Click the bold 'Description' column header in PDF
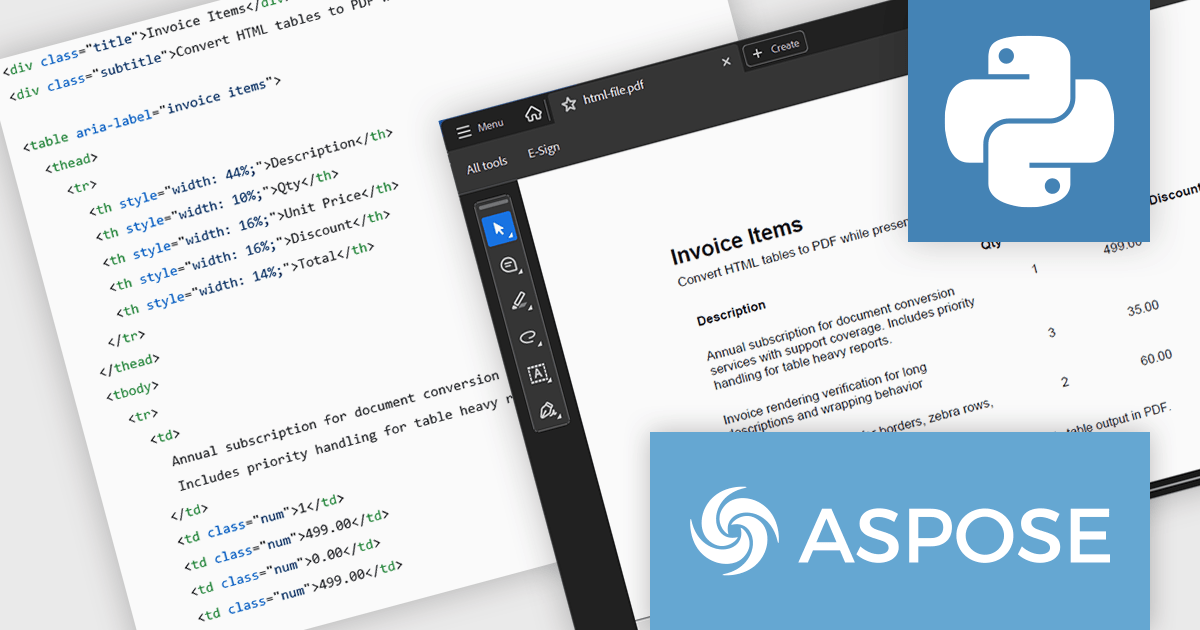The width and height of the screenshot is (1200, 630). point(731,313)
